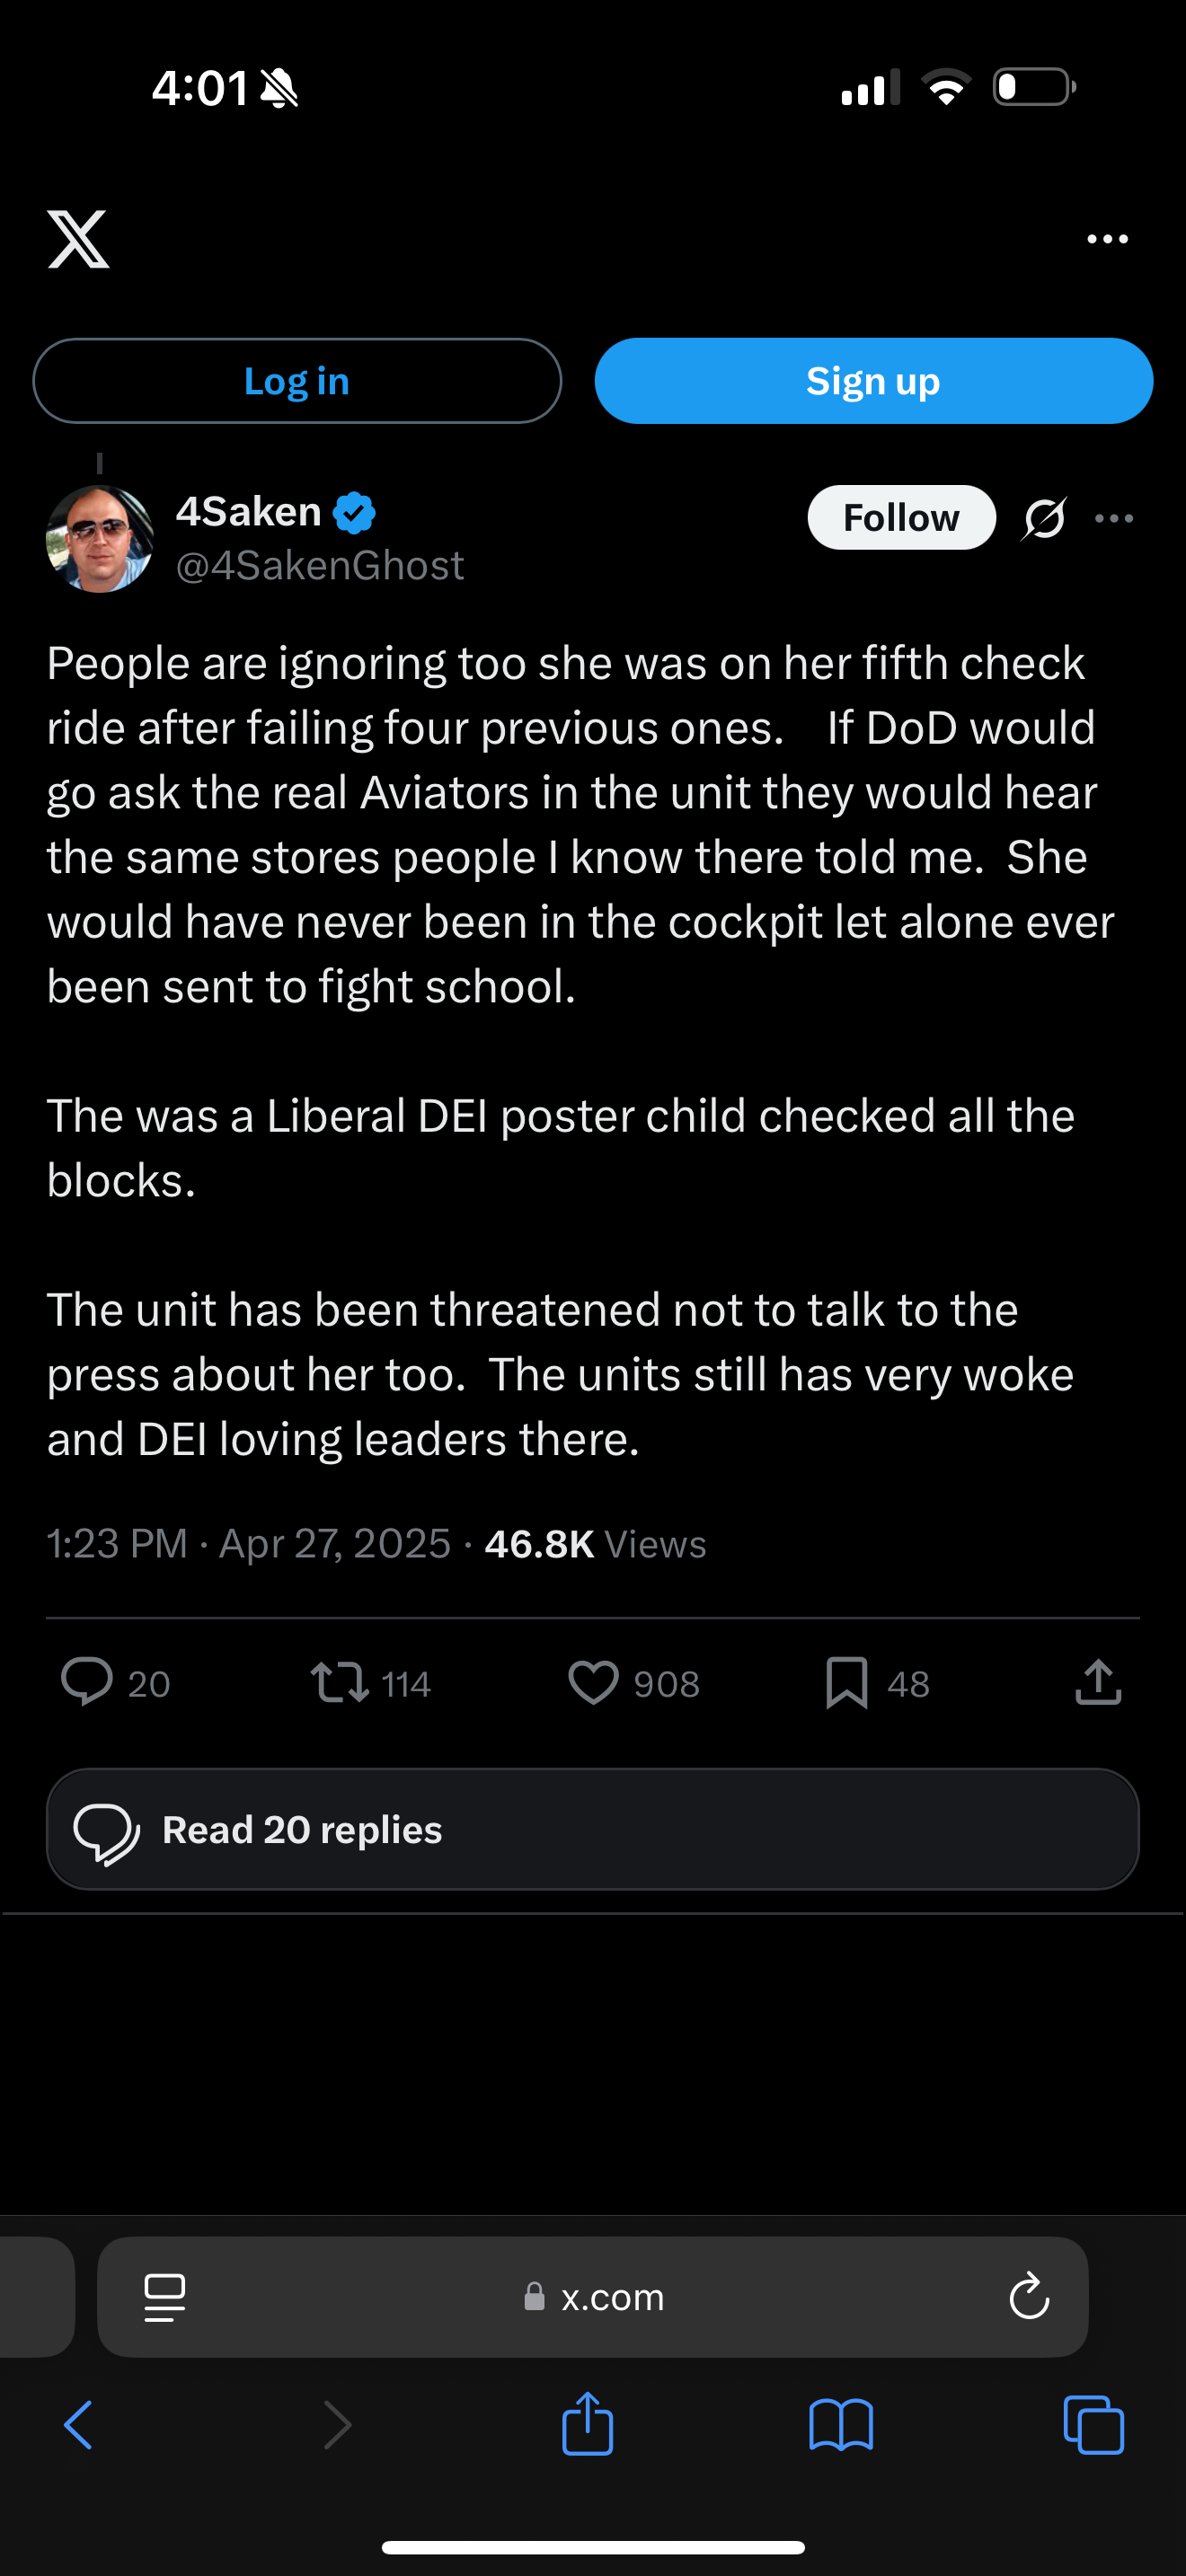Open Safari bookmarks book icon

(841, 2425)
